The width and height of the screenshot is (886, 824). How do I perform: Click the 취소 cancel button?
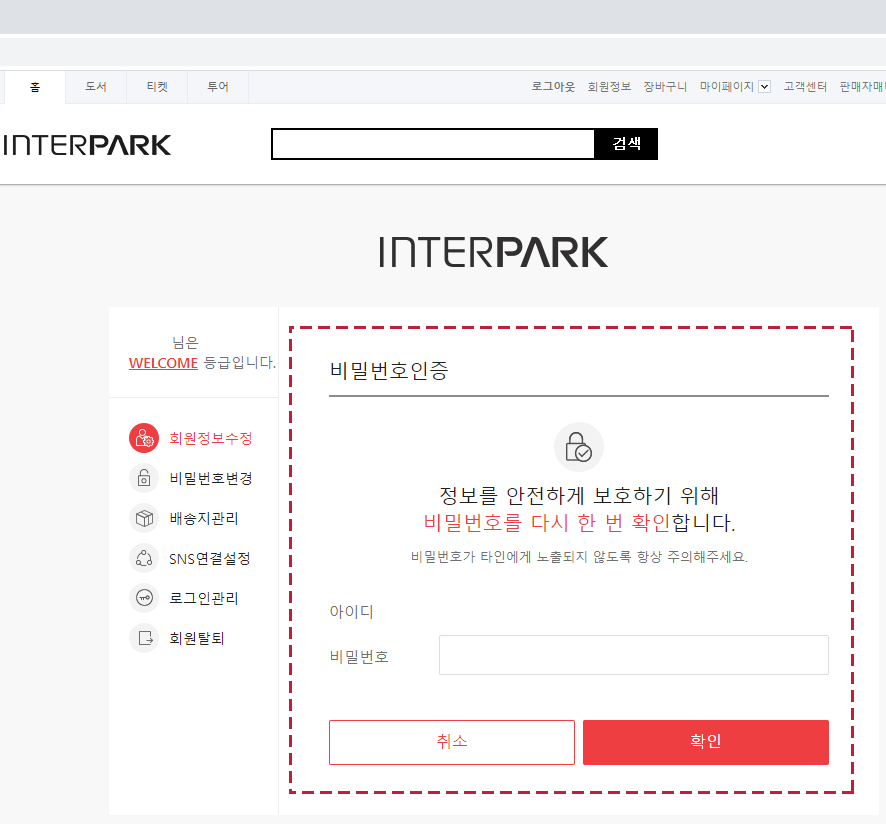pos(452,742)
